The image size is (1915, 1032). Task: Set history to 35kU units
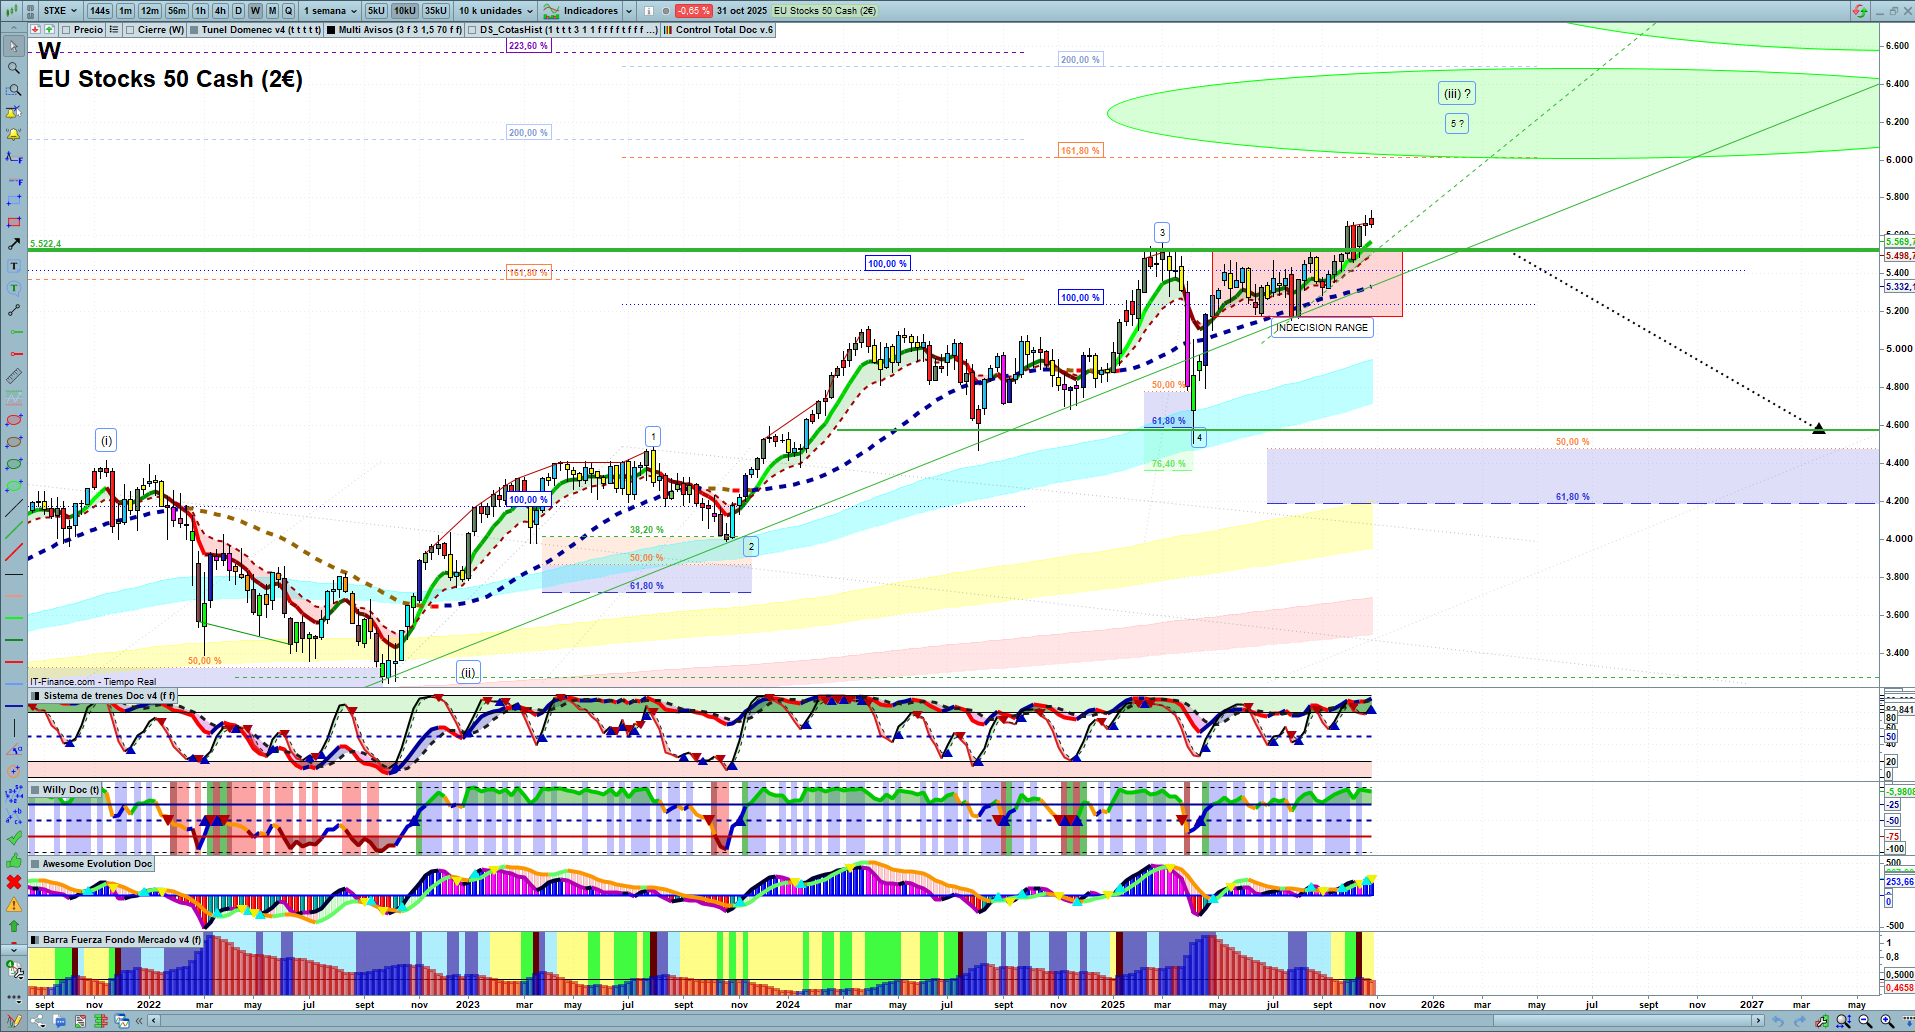436,11
